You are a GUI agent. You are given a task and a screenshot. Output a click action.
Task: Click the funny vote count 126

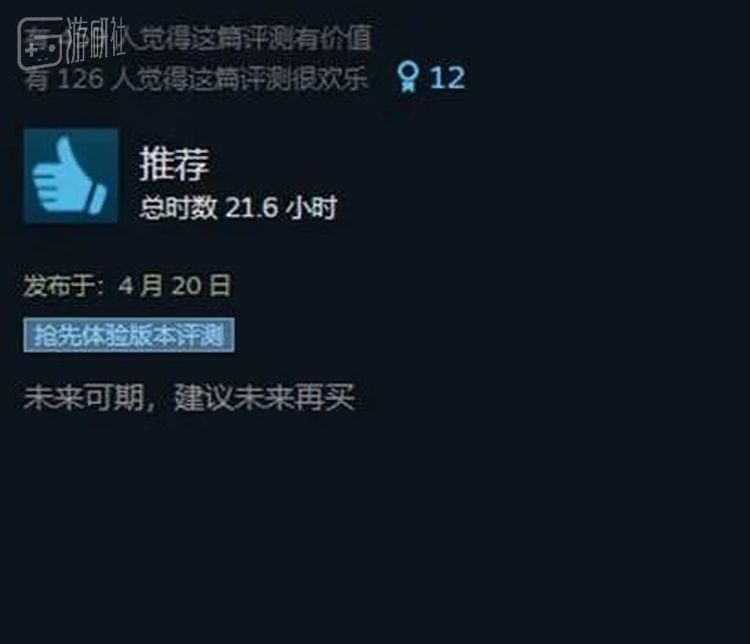click(80, 78)
